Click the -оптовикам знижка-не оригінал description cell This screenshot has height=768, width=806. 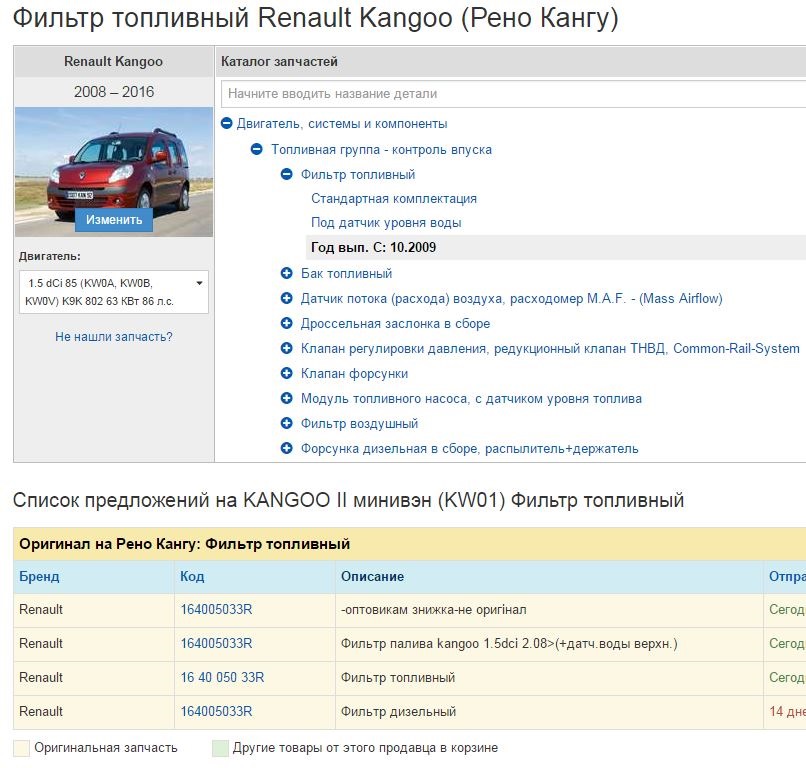(x=549, y=609)
